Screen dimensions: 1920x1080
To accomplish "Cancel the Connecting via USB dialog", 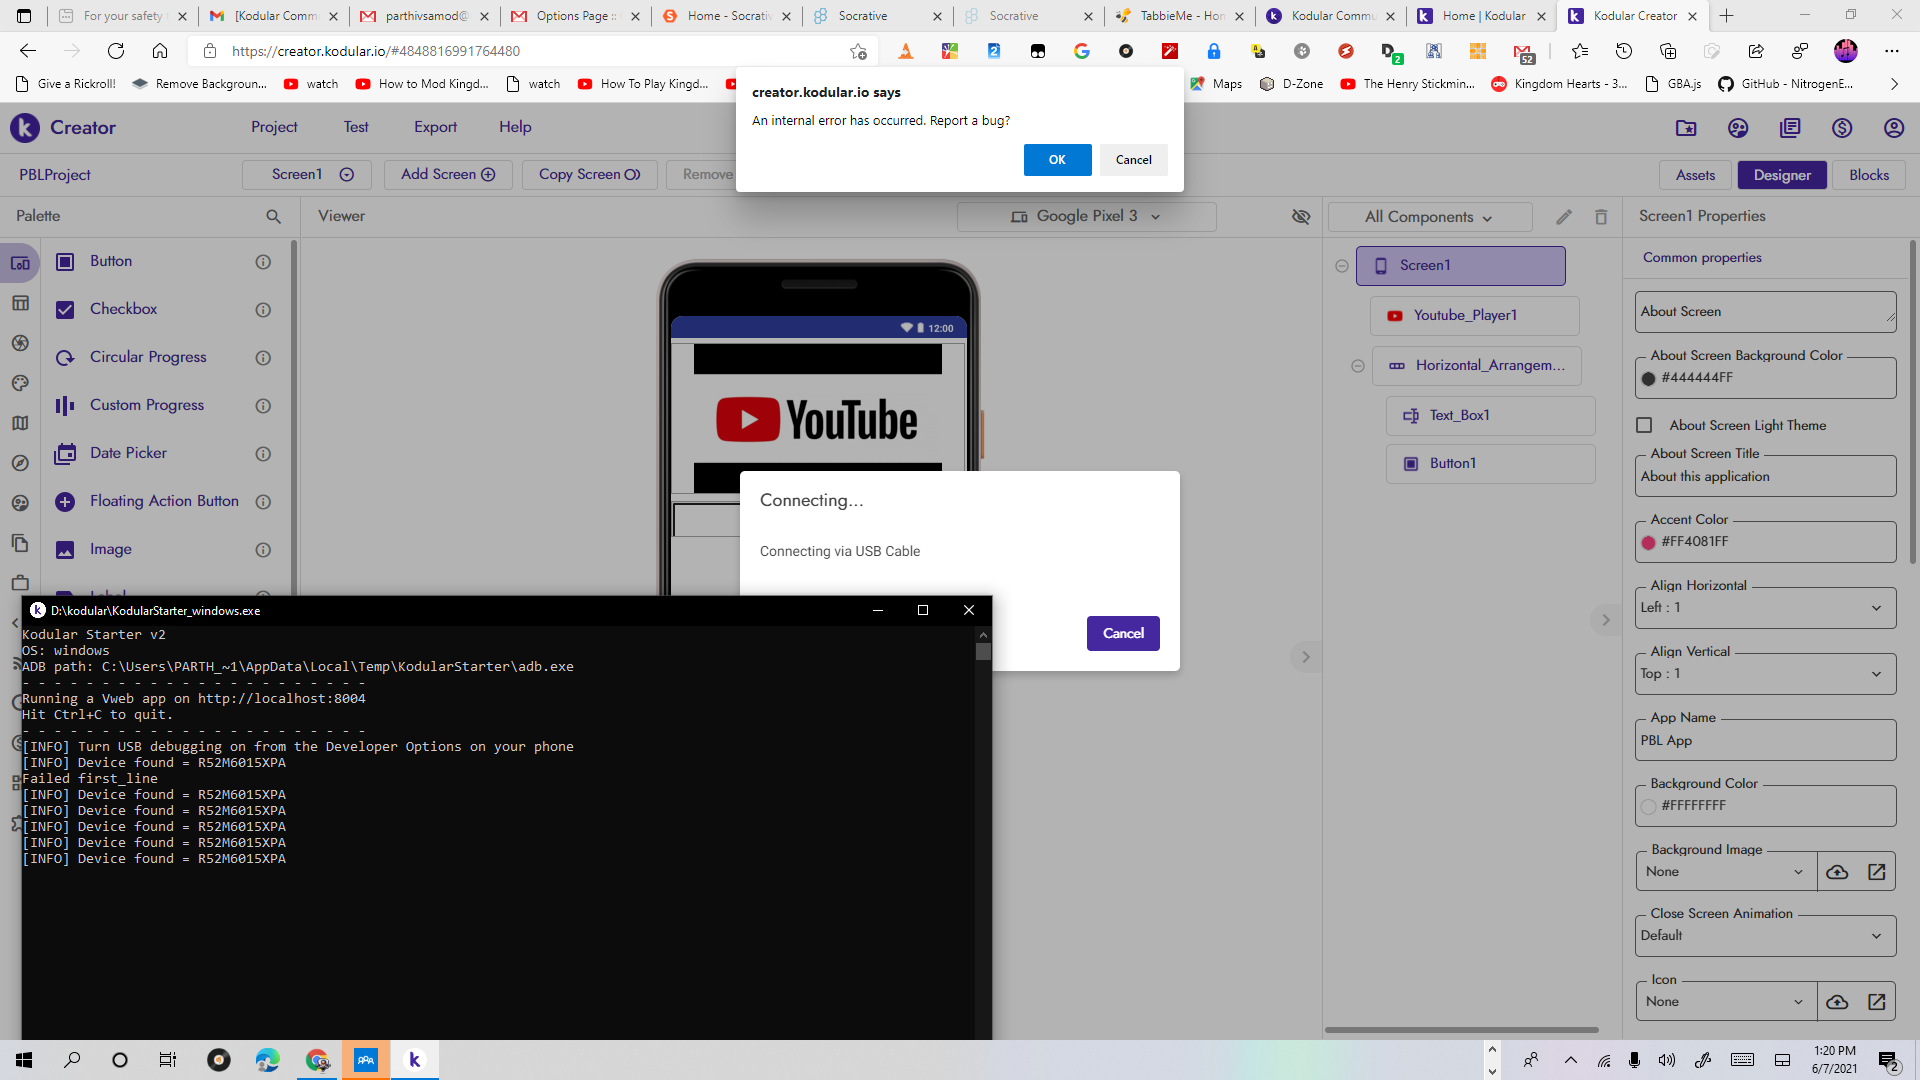I will pyautogui.click(x=1123, y=633).
